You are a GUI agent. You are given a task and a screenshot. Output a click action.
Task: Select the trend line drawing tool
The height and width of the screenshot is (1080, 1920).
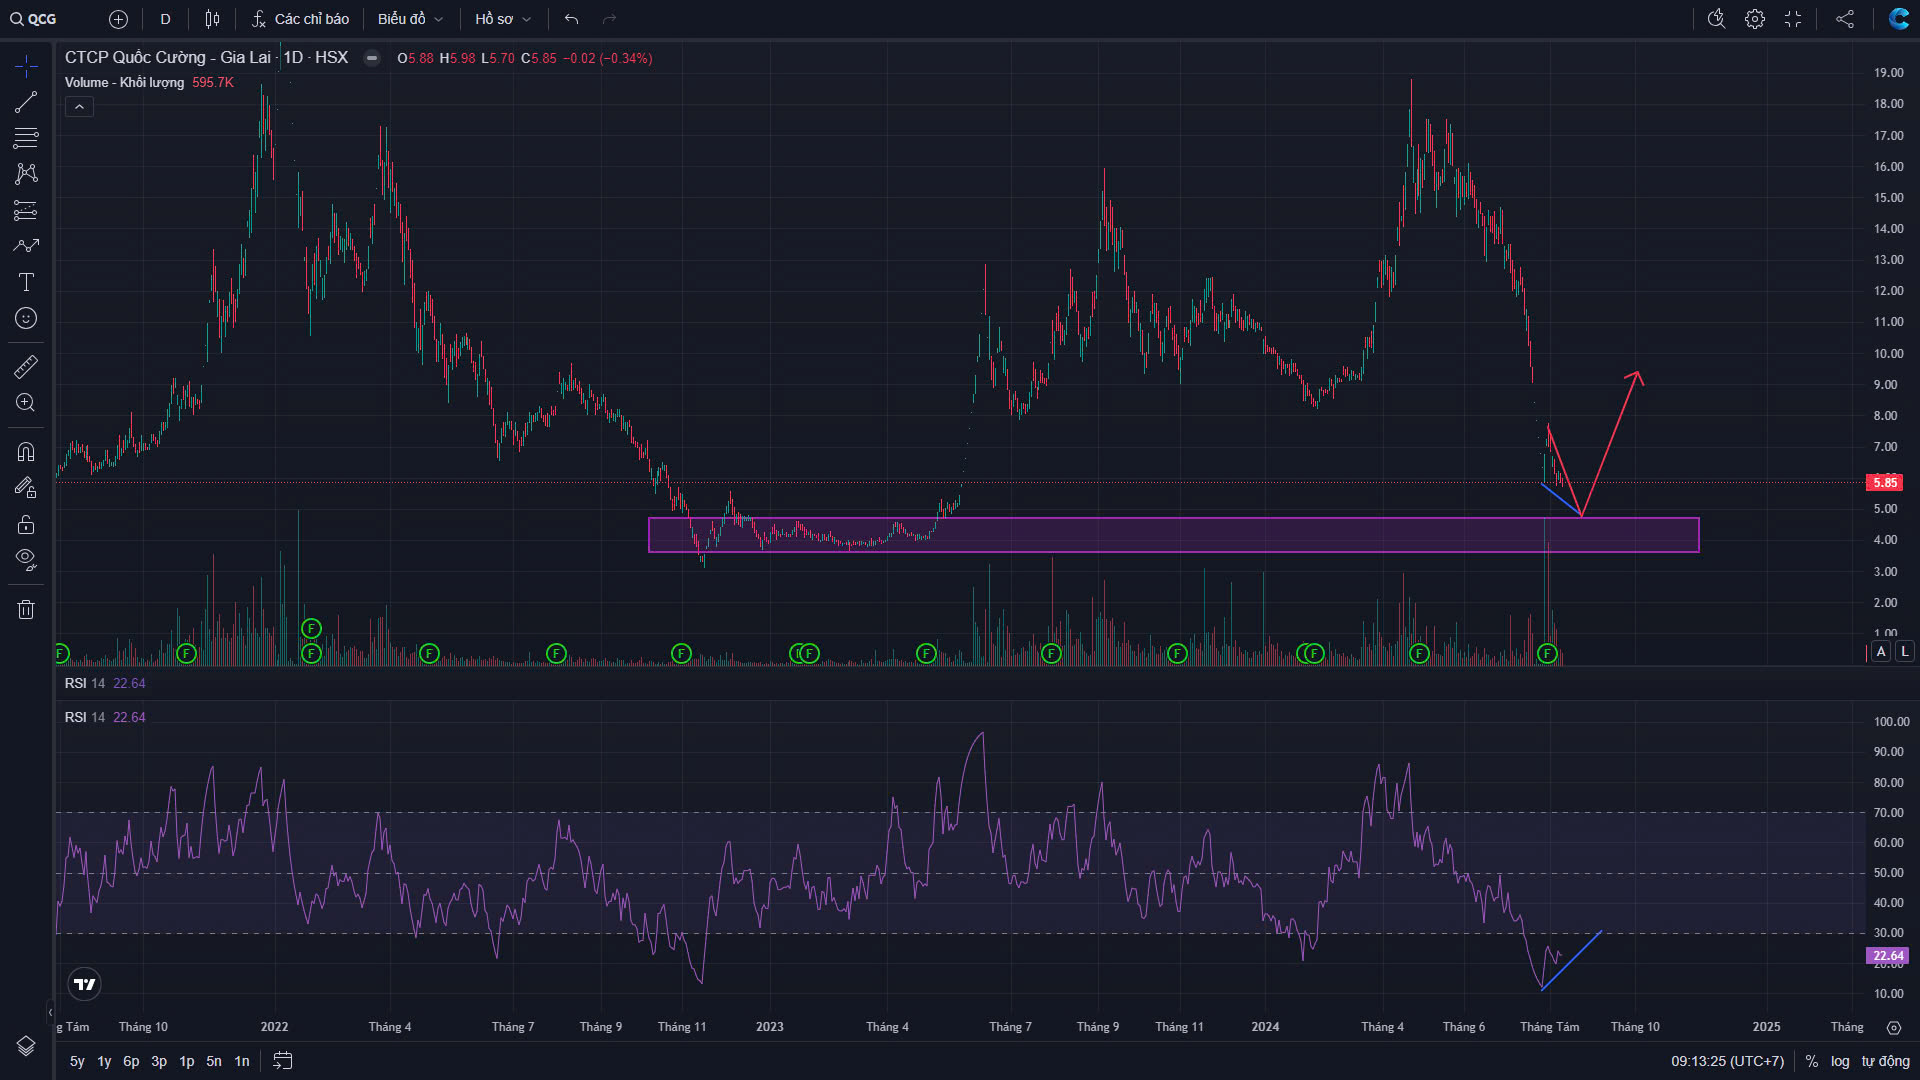[26, 102]
